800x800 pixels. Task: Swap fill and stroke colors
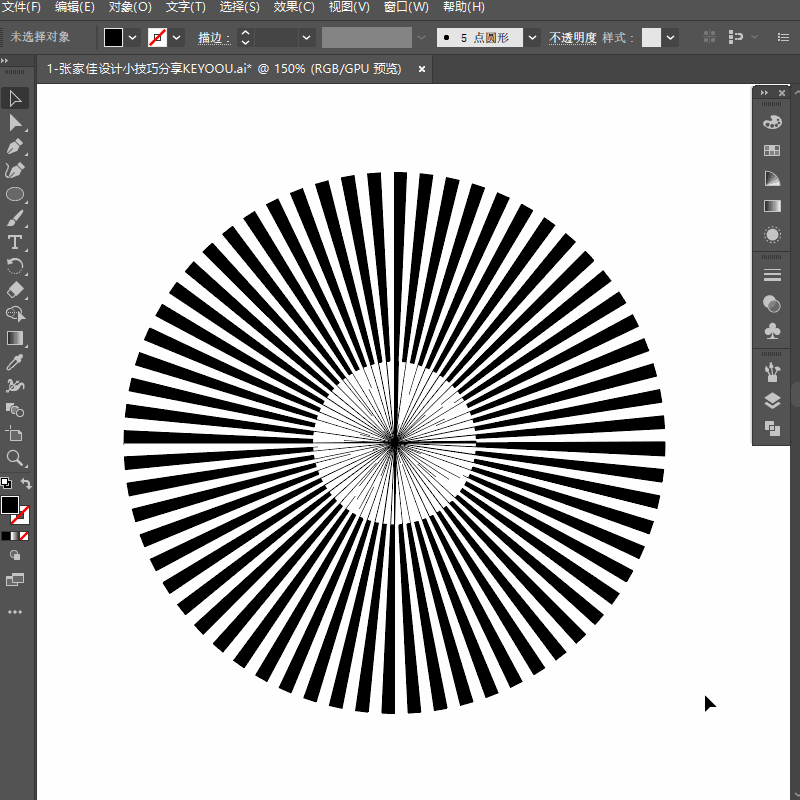point(26,483)
